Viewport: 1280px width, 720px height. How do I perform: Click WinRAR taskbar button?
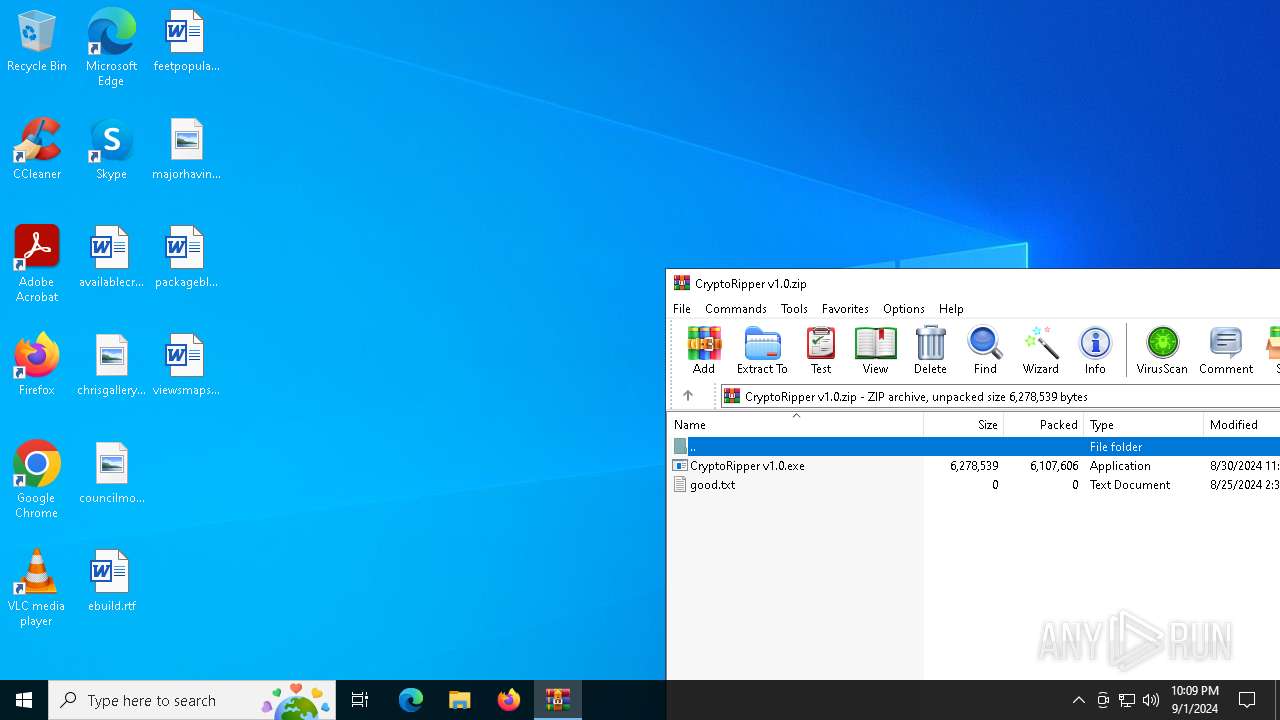click(x=558, y=700)
